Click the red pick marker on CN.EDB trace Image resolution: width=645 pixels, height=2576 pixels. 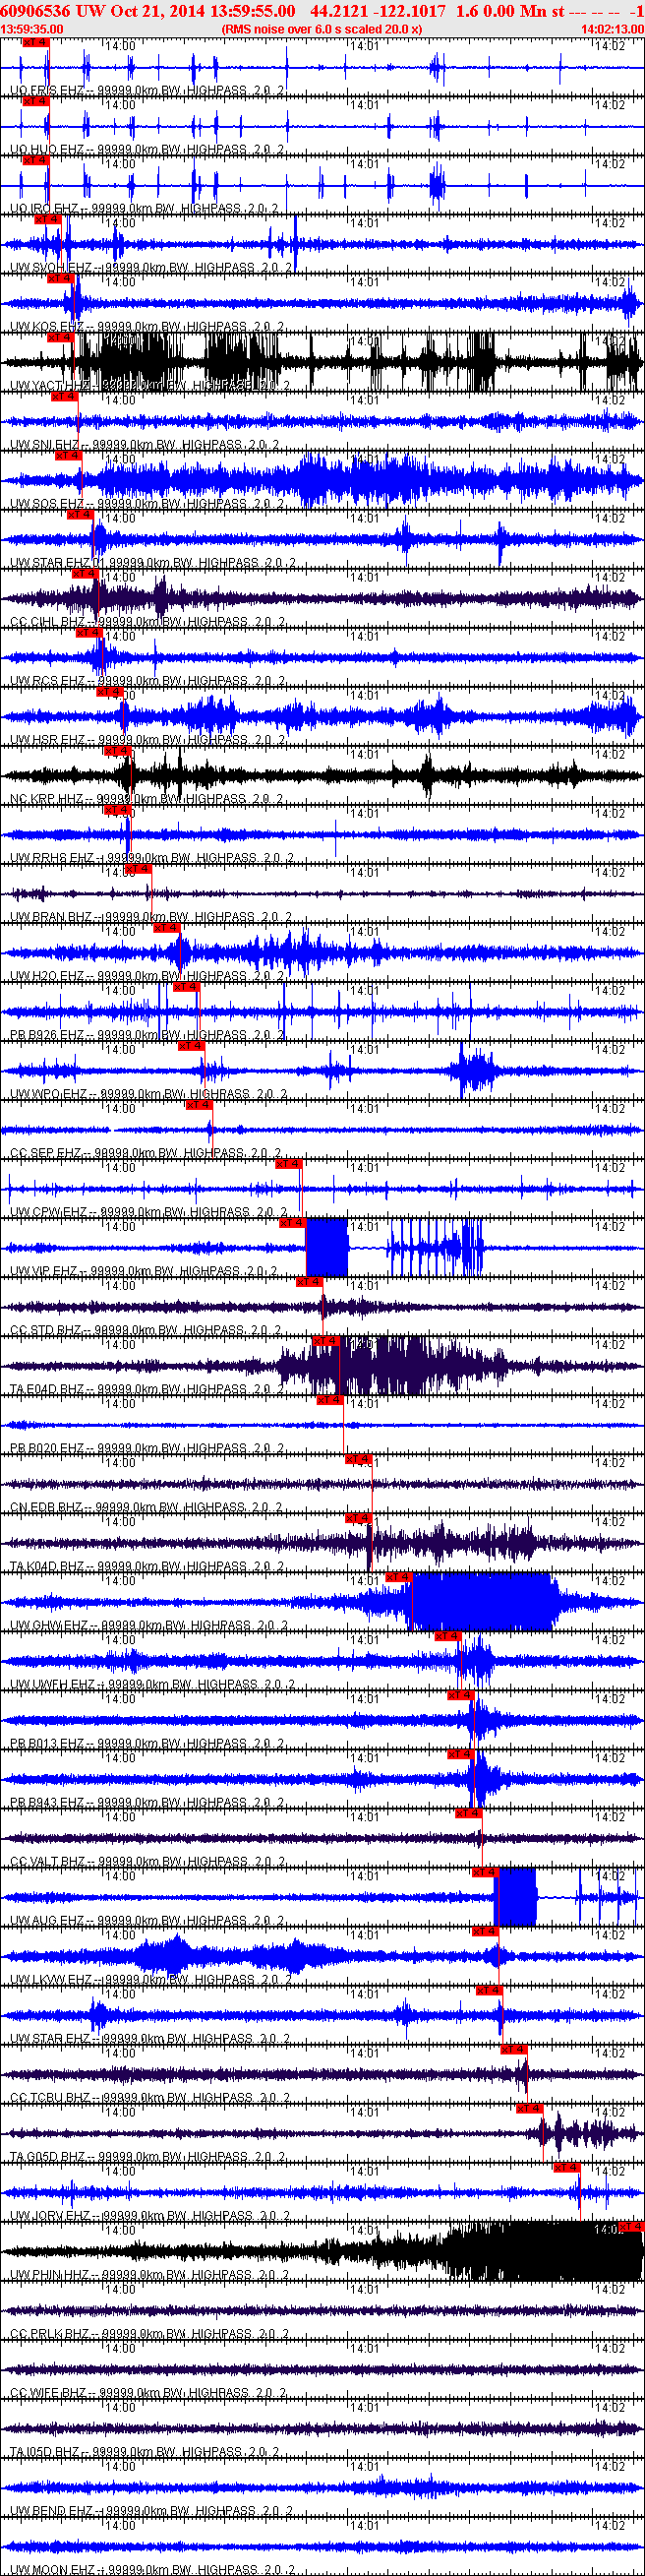click(359, 1458)
